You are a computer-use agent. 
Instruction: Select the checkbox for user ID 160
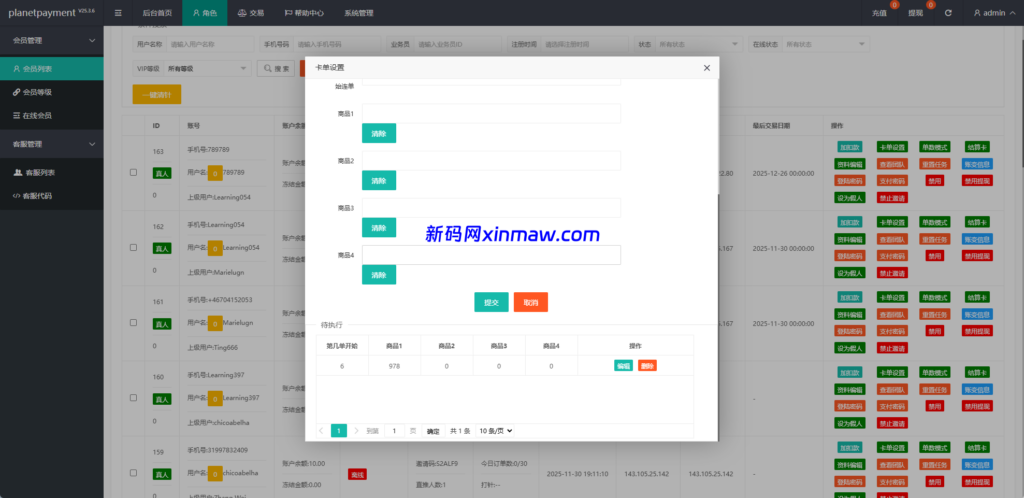pos(133,397)
